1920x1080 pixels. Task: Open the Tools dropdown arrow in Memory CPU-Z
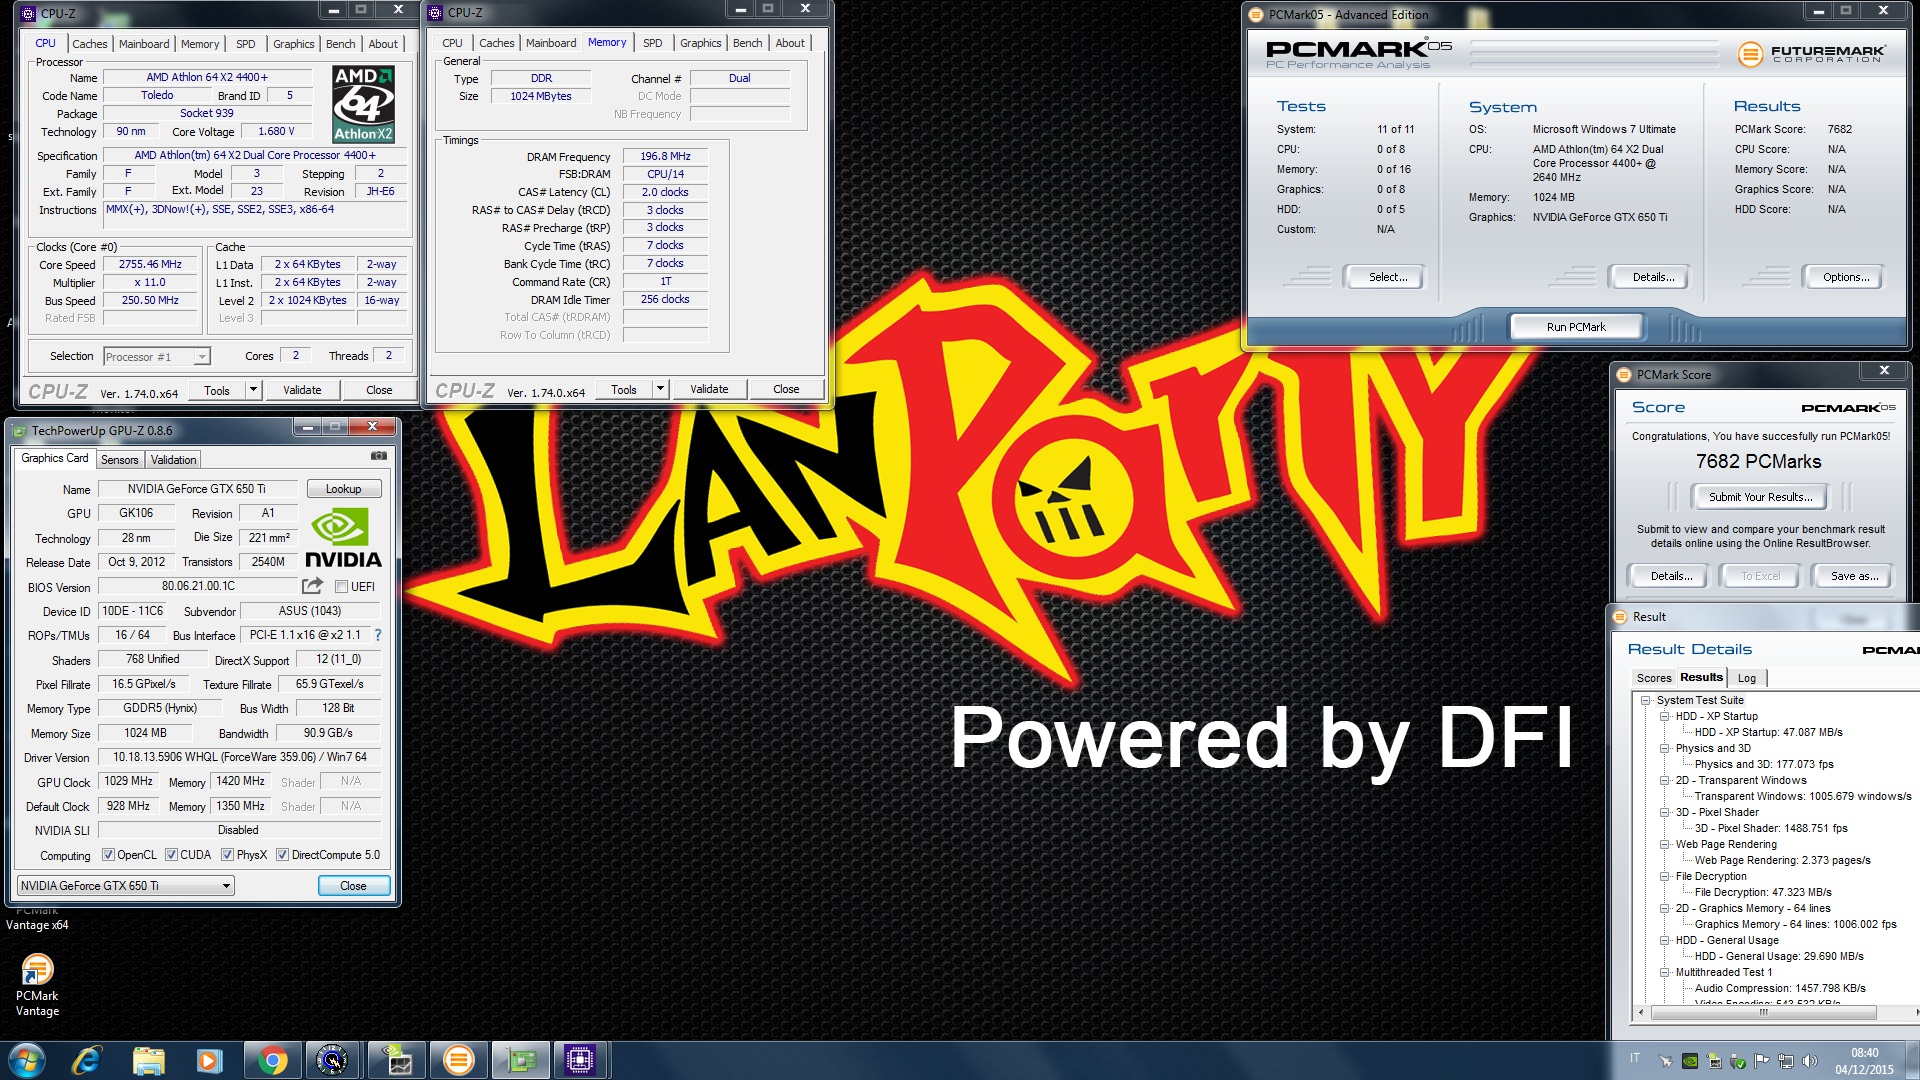pos(660,389)
